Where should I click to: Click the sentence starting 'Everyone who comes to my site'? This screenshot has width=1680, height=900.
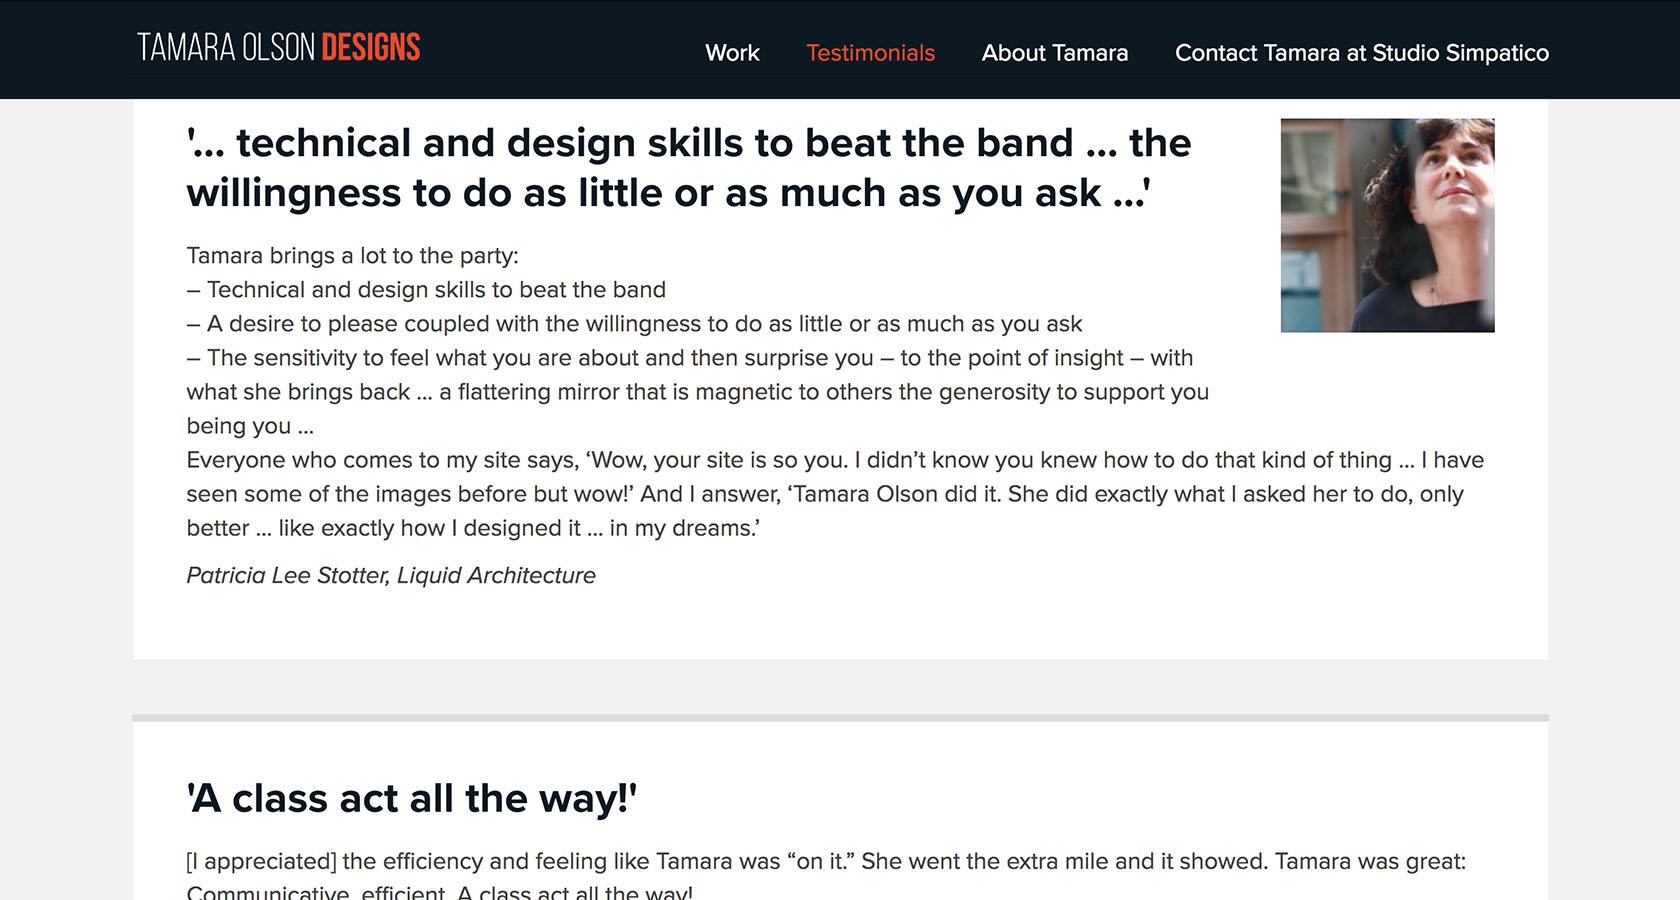pyautogui.click(x=835, y=494)
